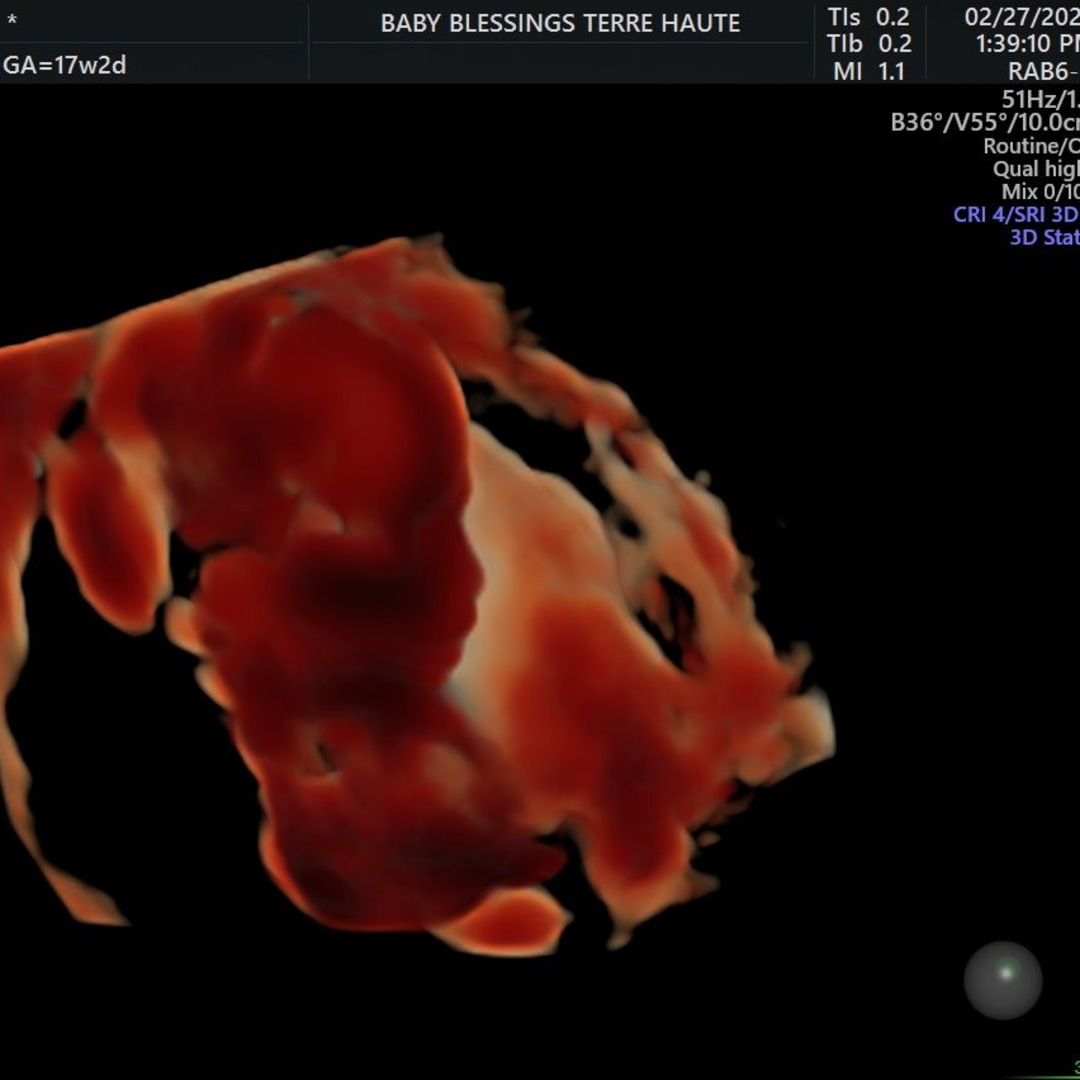Click the Routine preset label
The width and height of the screenshot is (1080, 1080).
click(x=1030, y=146)
